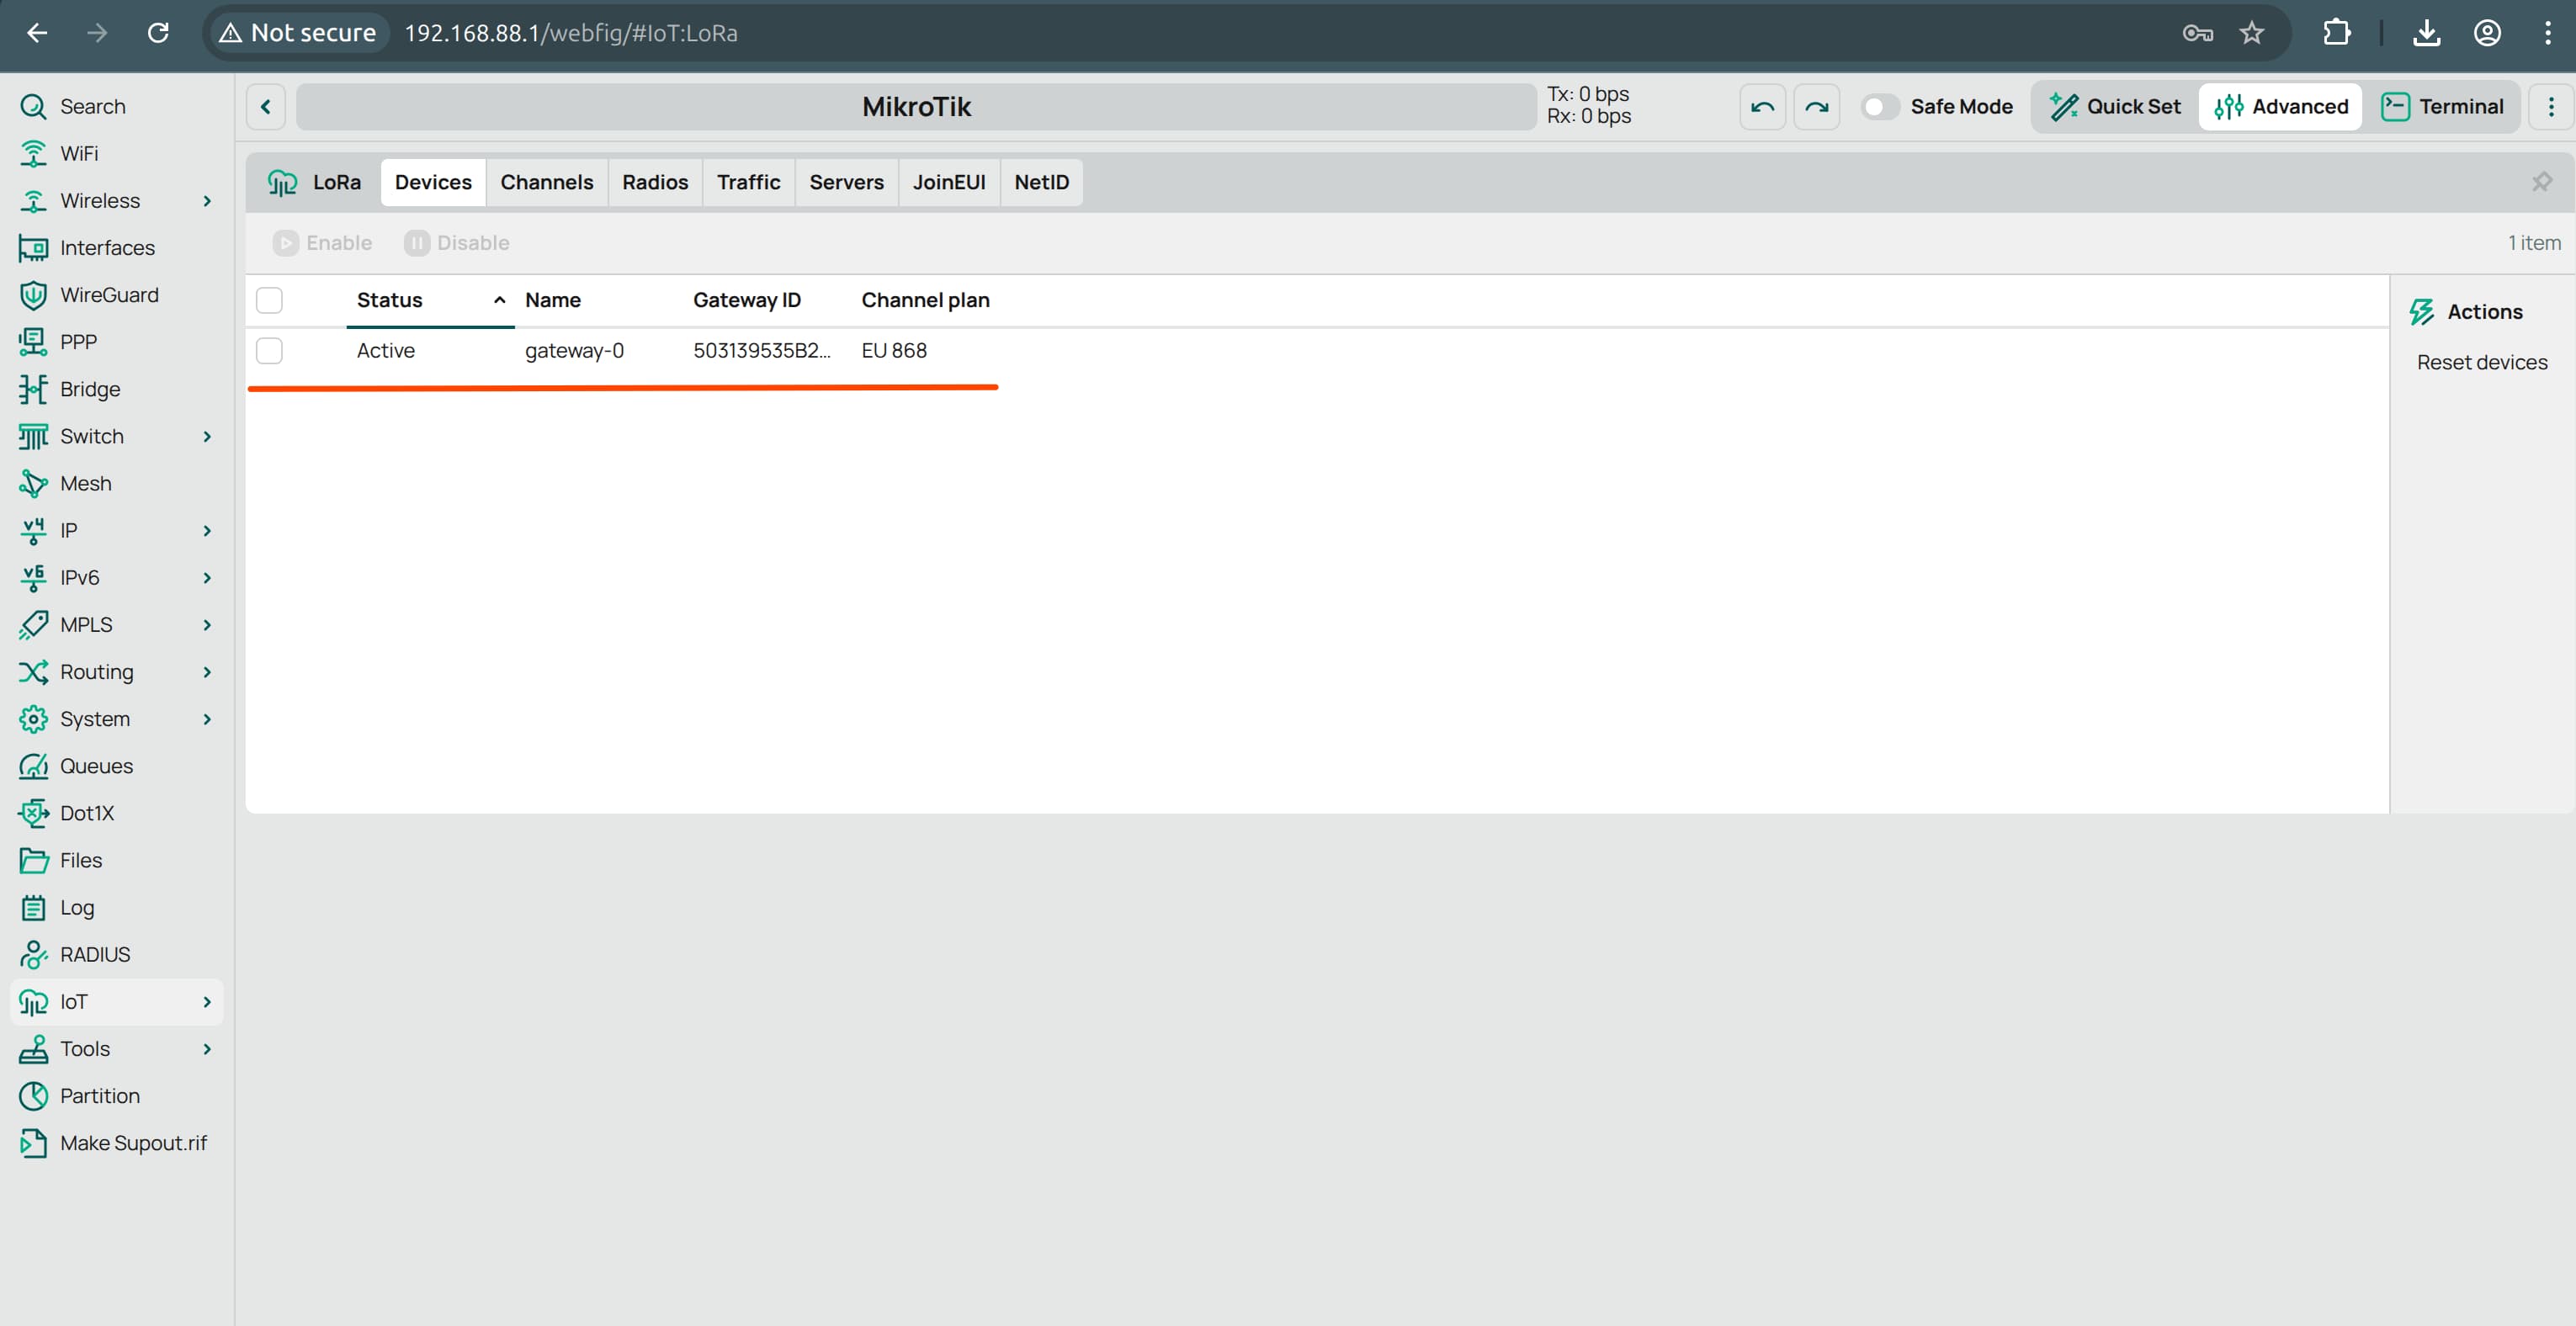Image resolution: width=2576 pixels, height=1326 pixels.
Task: Open the vertical dots menu beside Terminal
Action: (2550, 107)
